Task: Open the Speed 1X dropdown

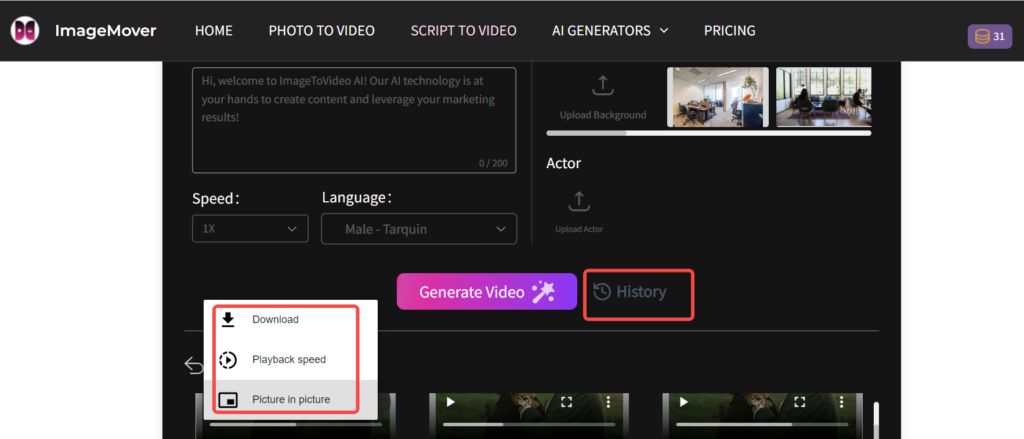Action: click(250, 229)
